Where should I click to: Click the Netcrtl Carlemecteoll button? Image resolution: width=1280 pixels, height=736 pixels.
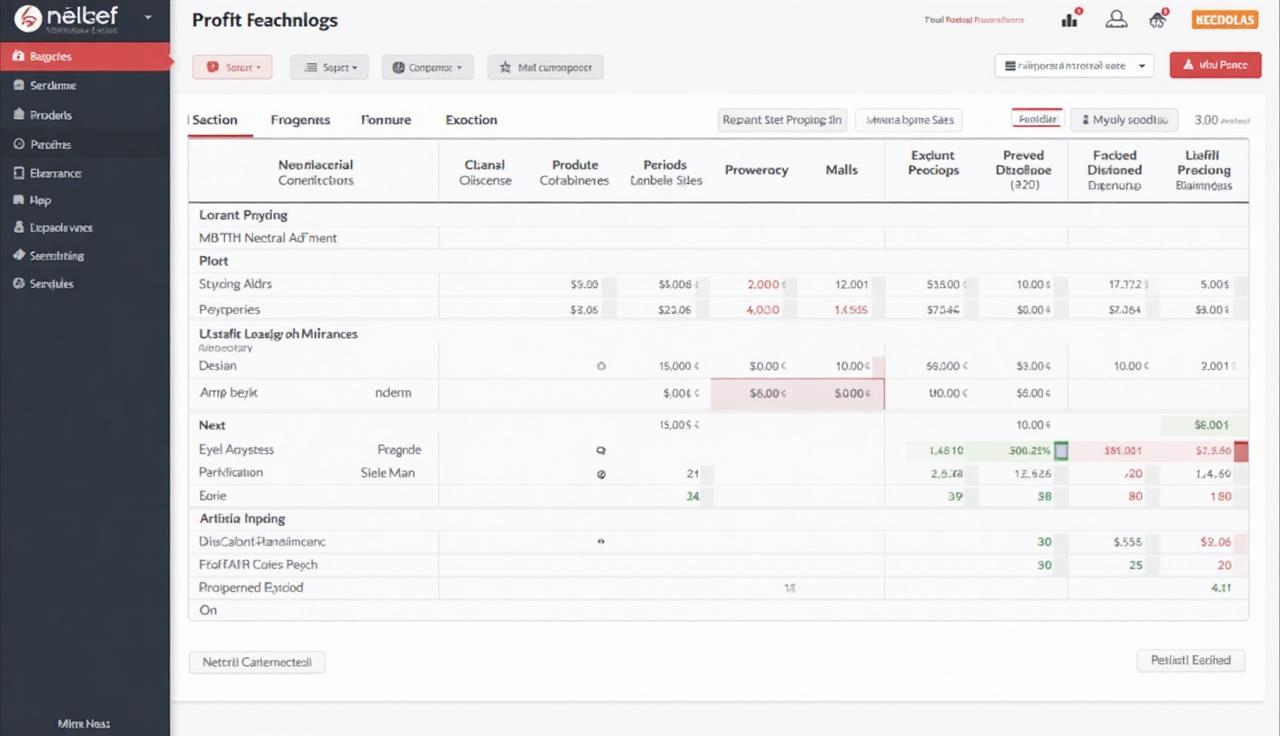(257, 662)
